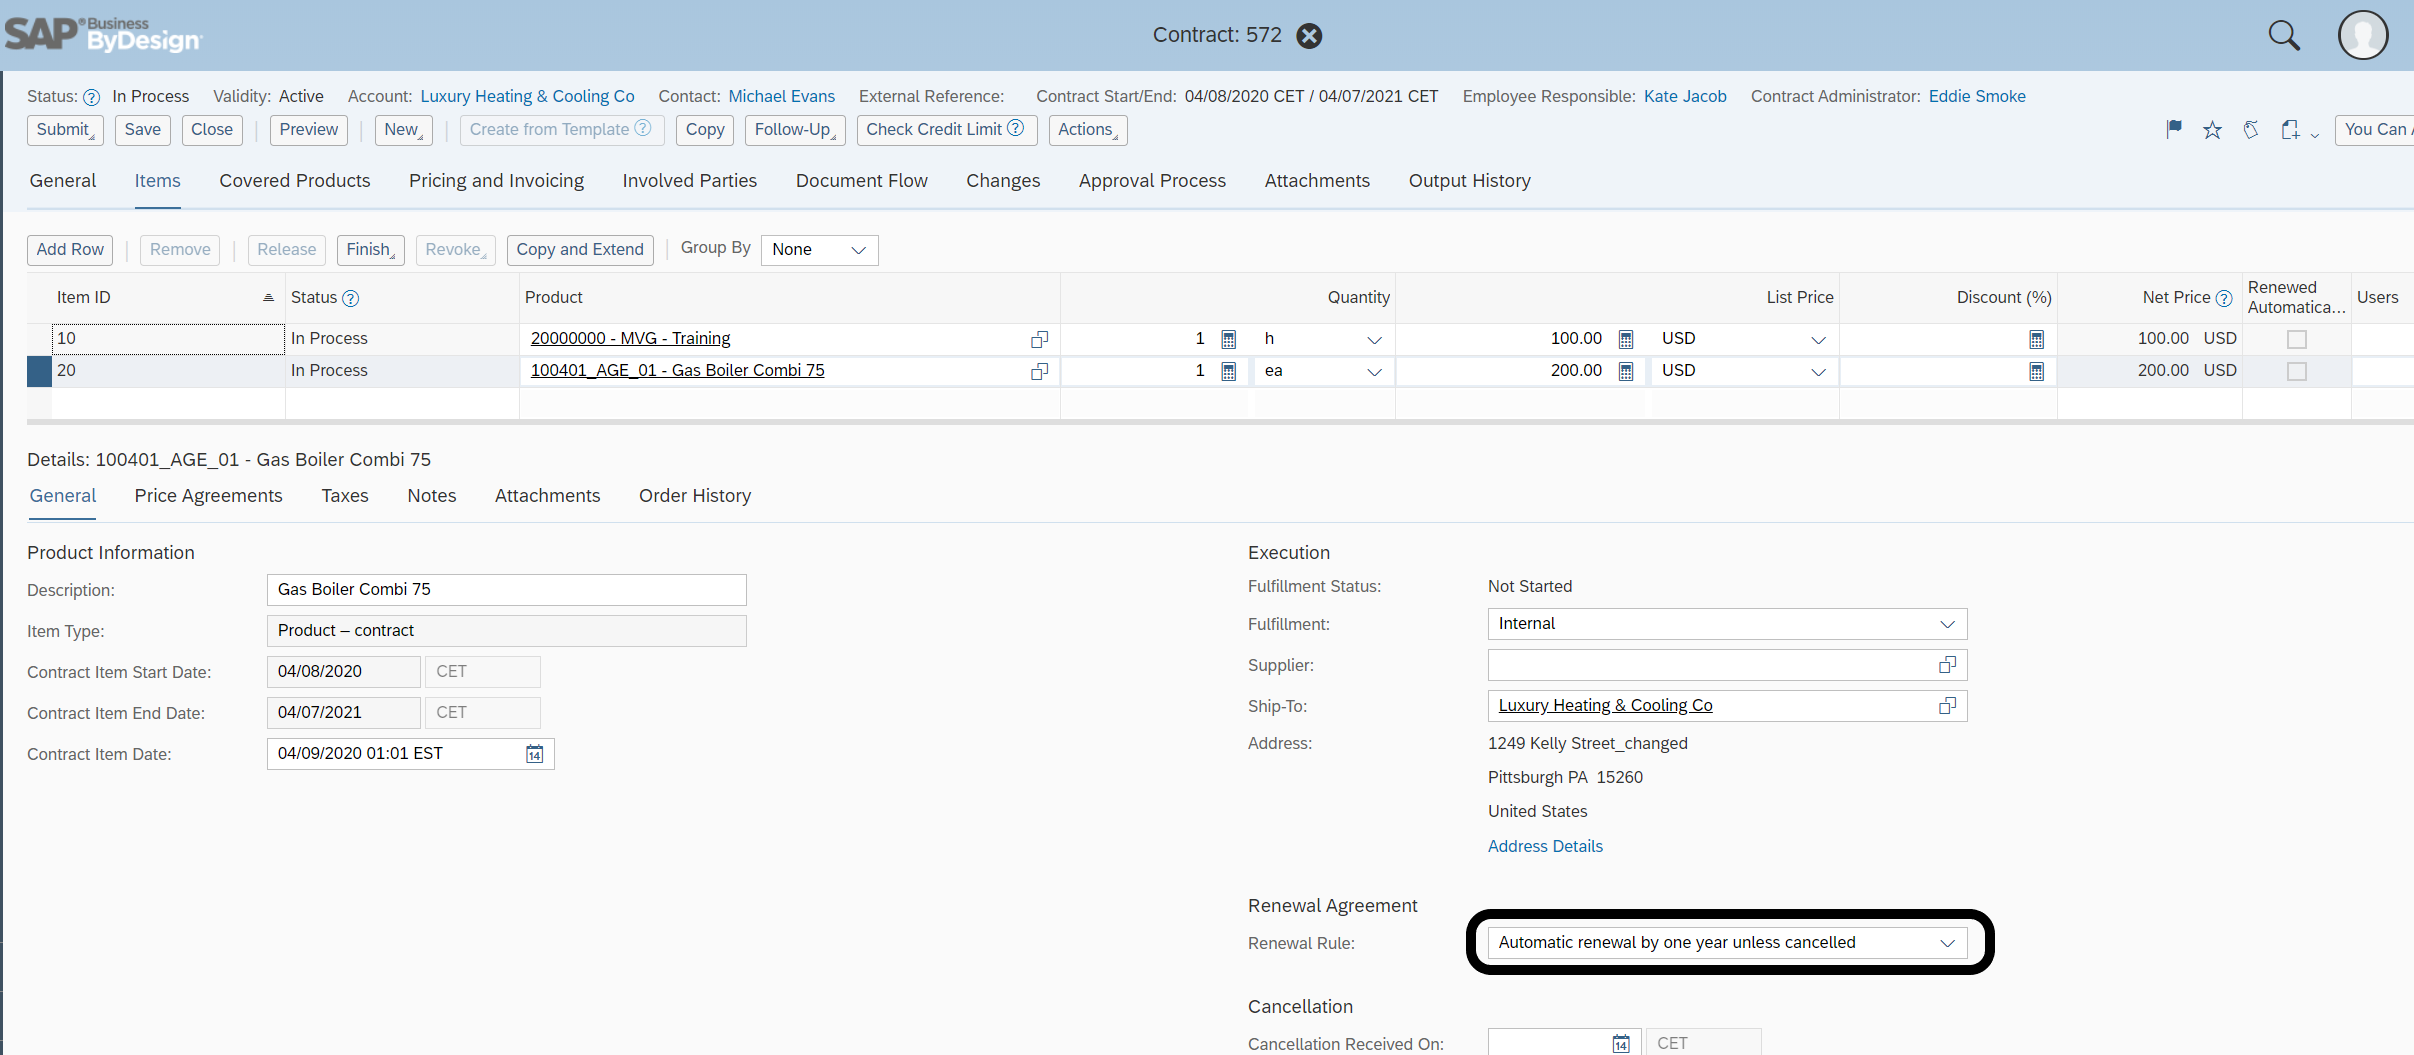Image resolution: width=2414 pixels, height=1055 pixels.
Task: Click Check Credit Limit button
Action: [946, 130]
